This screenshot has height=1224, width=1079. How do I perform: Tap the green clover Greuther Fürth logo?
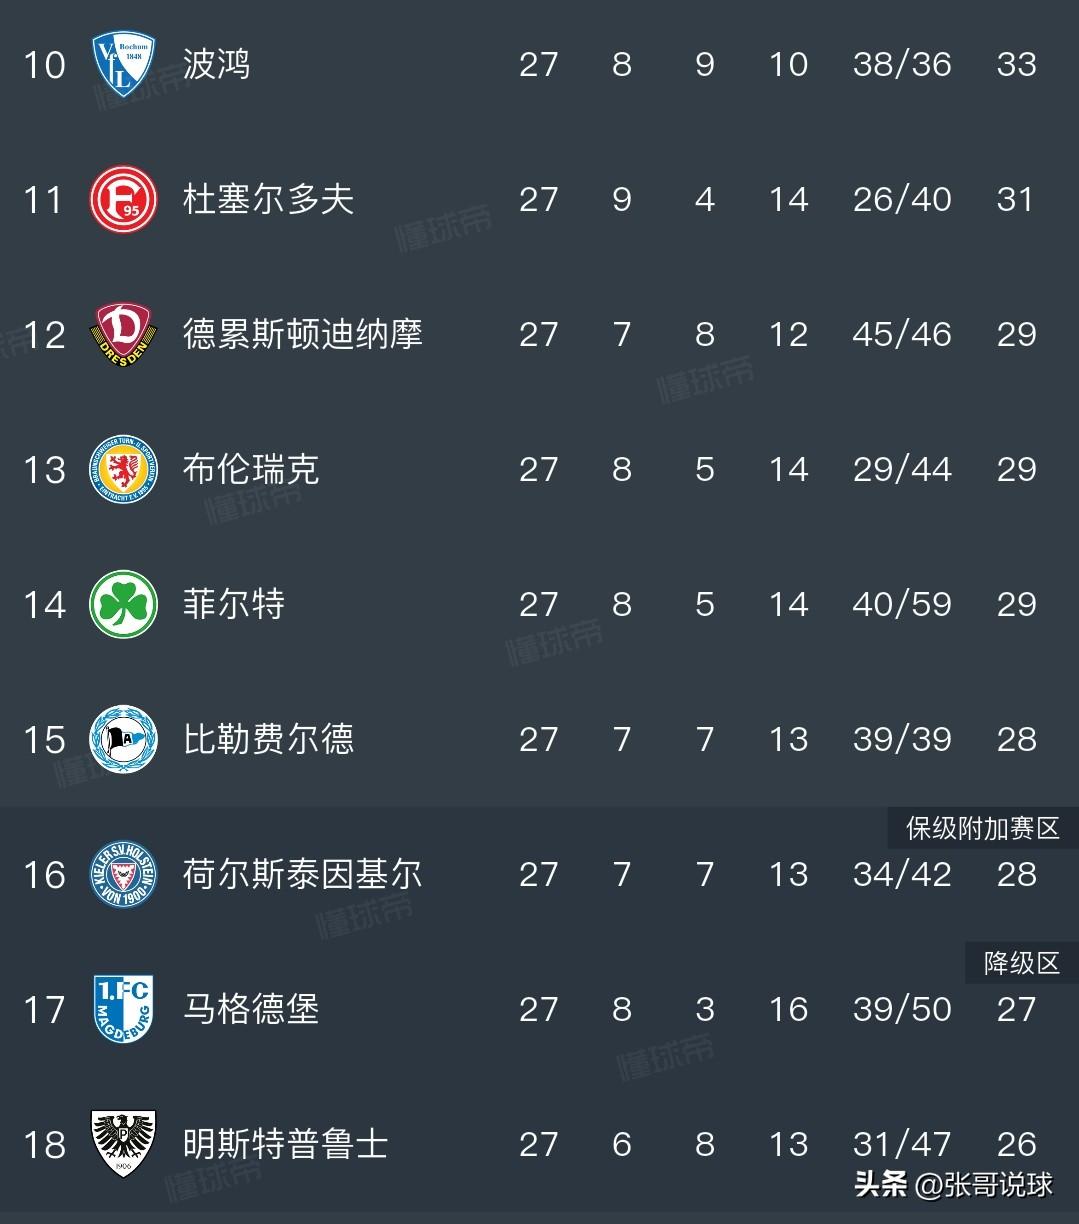[124, 604]
